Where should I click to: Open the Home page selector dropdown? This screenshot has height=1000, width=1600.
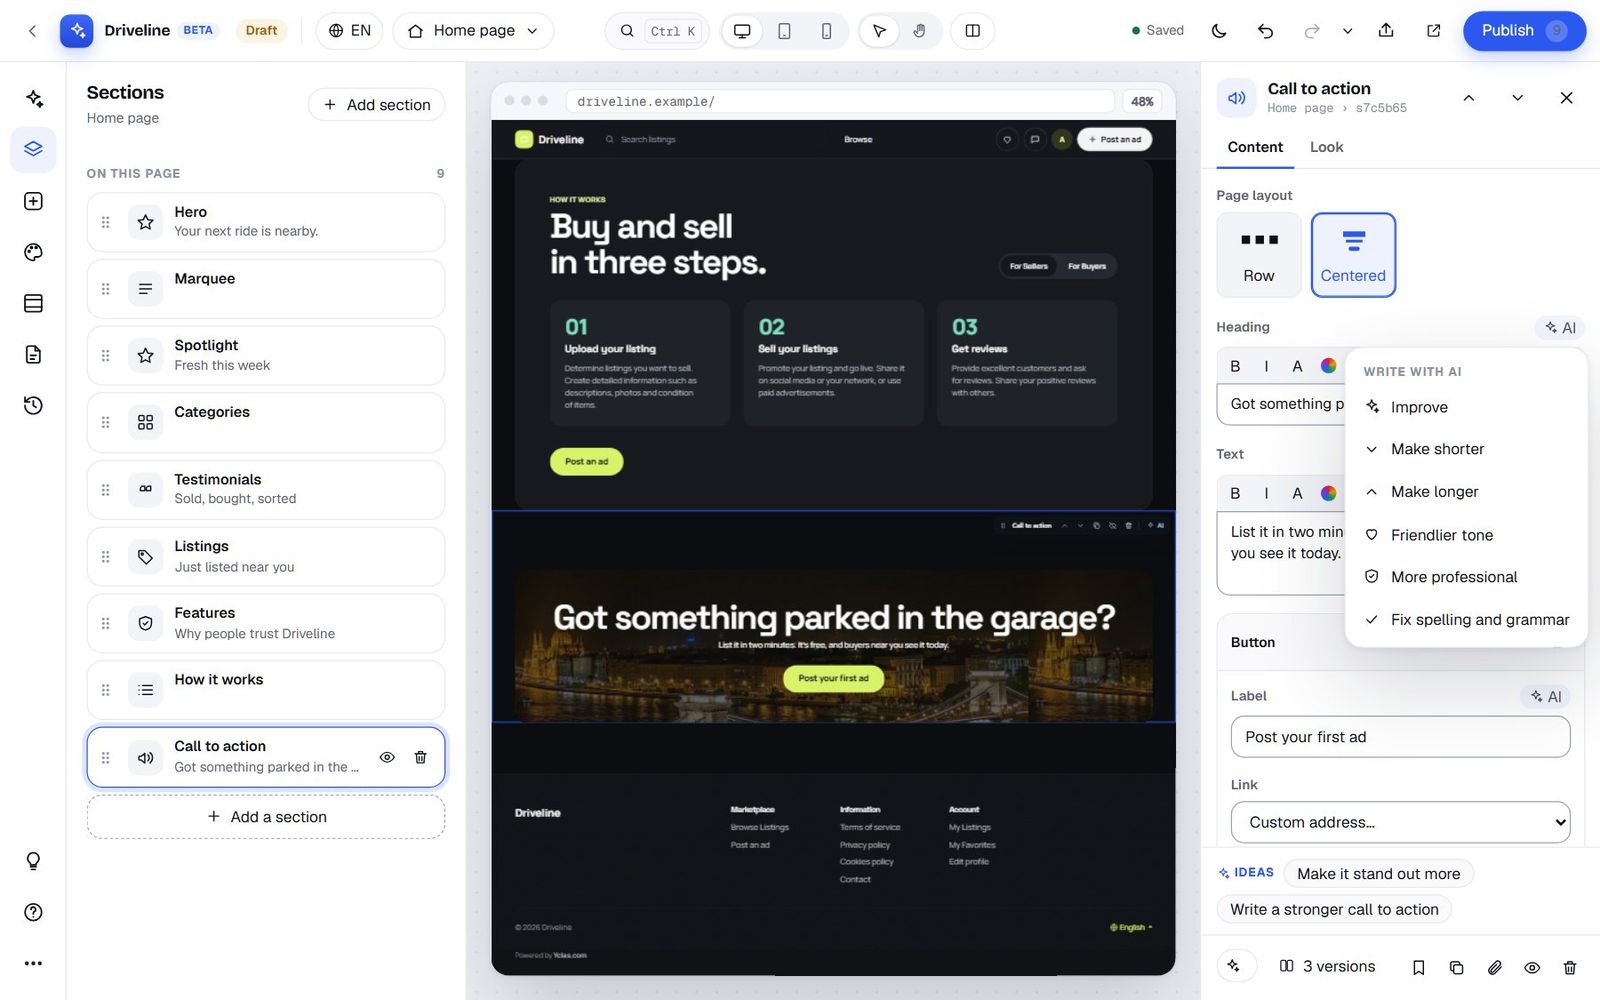tap(473, 31)
